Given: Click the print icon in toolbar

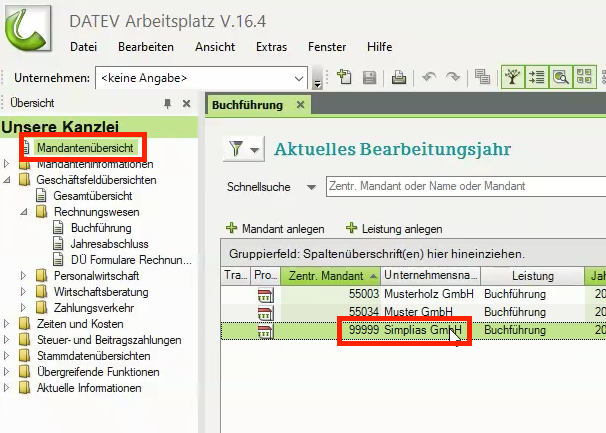Looking at the screenshot, I should click(x=398, y=77).
